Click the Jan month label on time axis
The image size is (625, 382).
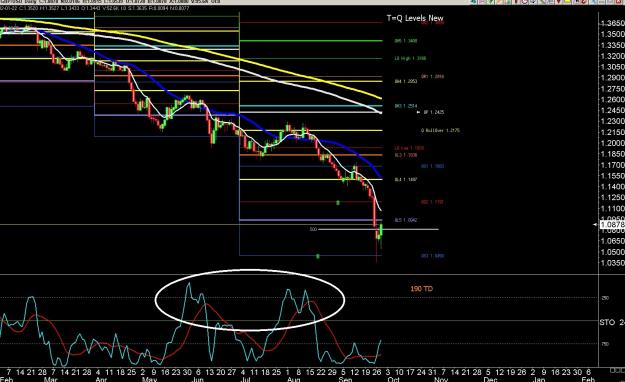pyautogui.click(x=539, y=379)
